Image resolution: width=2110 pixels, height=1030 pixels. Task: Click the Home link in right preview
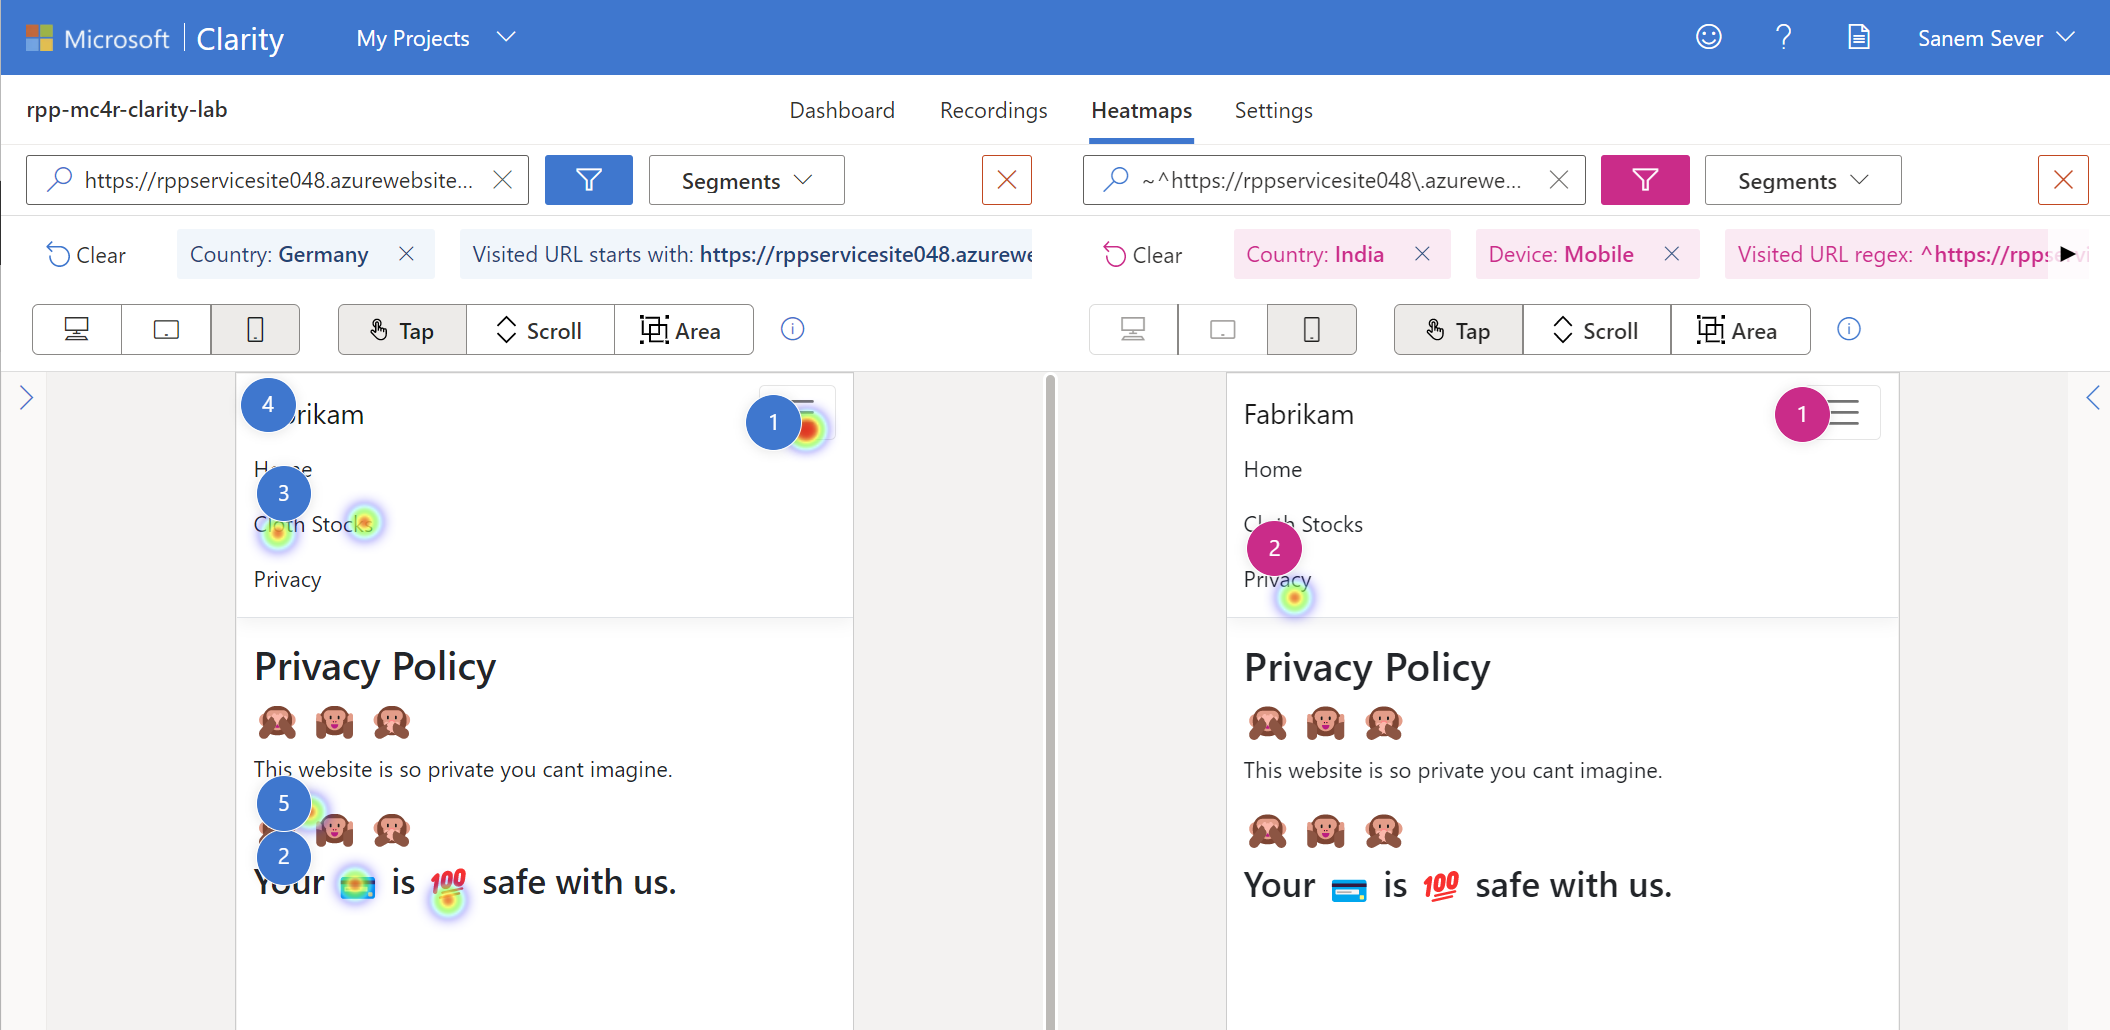pyautogui.click(x=1272, y=469)
